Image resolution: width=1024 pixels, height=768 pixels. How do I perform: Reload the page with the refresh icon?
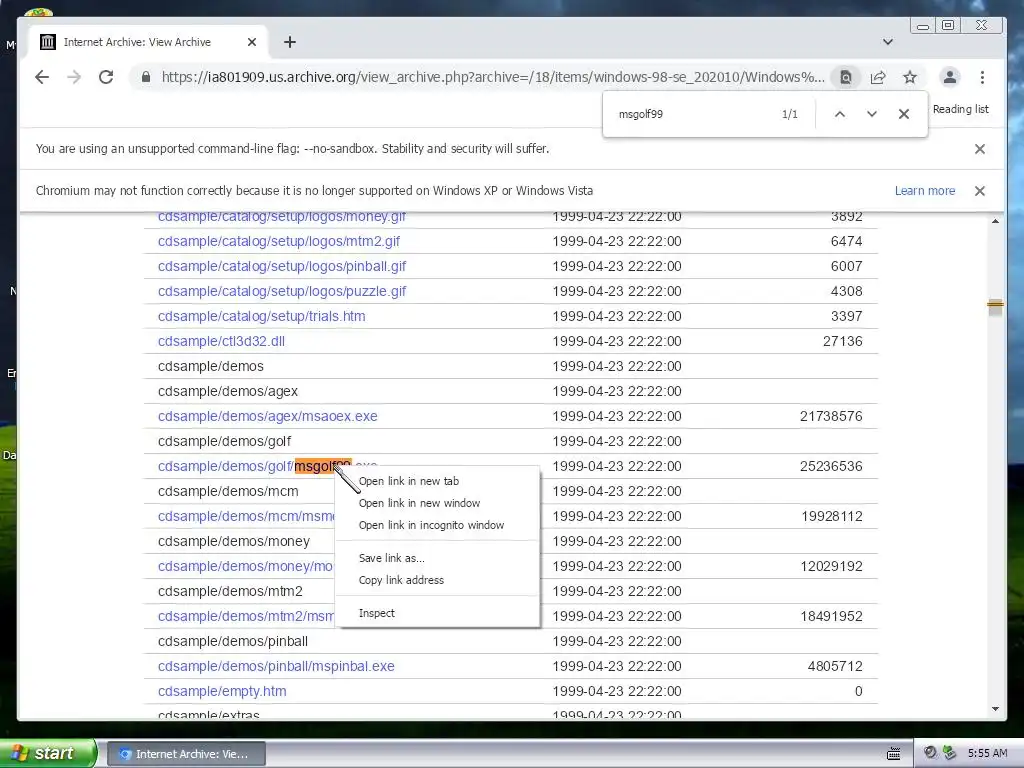coord(106,77)
